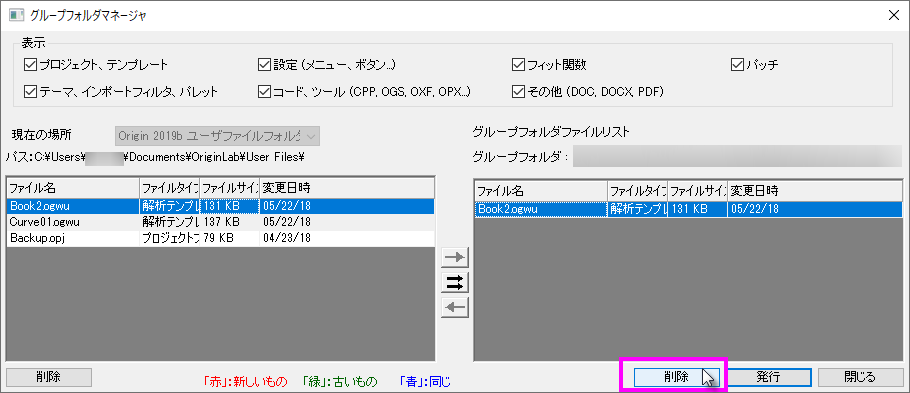This screenshot has width=910, height=393.
Task: Open the 現在の場所 dropdown
Action: [x=217, y=136]
